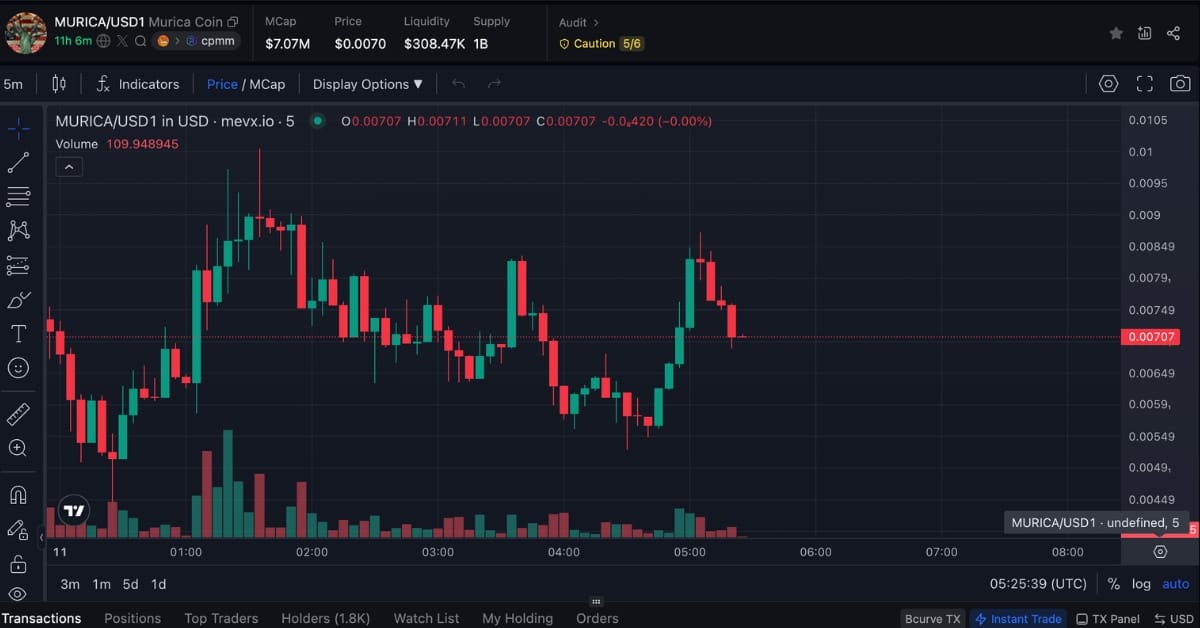
Task: Toggle log scale
Action: coord(1141,584)
